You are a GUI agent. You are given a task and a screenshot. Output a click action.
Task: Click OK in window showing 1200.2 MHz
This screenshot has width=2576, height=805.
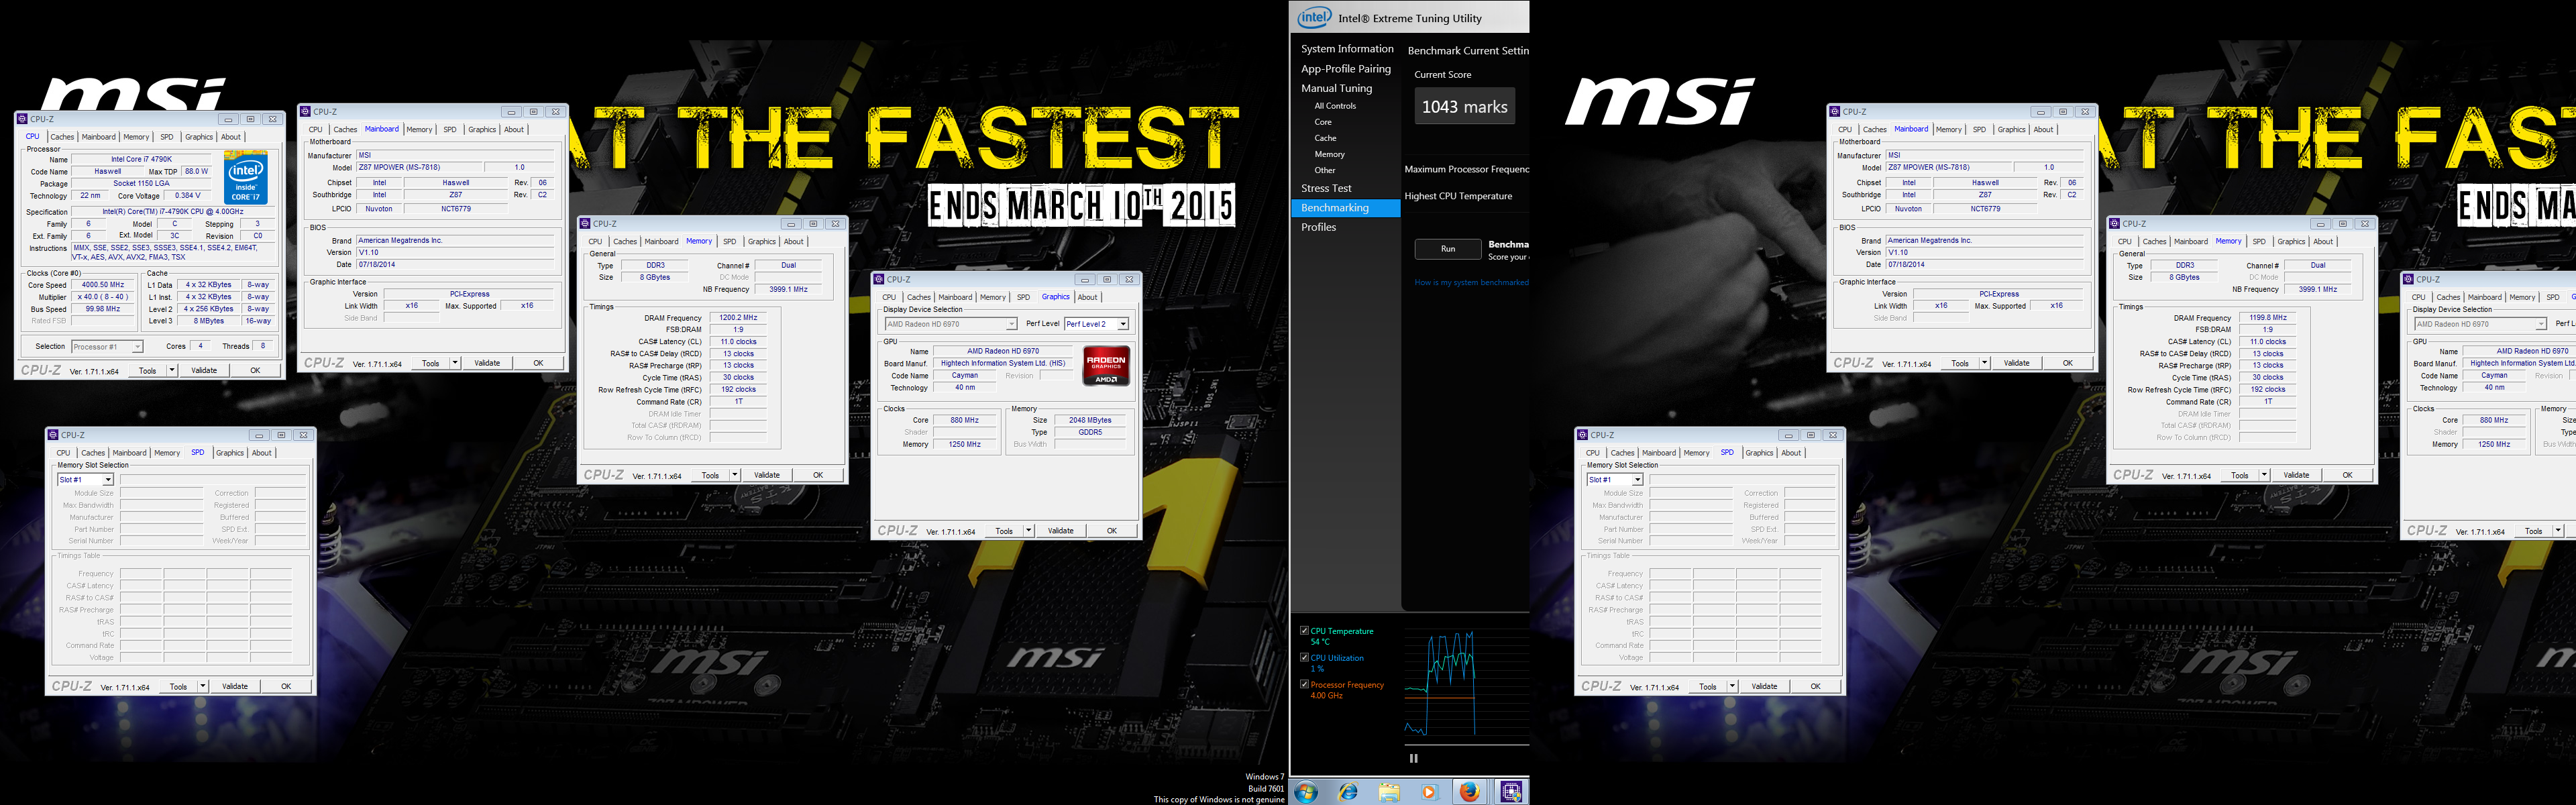818,475
